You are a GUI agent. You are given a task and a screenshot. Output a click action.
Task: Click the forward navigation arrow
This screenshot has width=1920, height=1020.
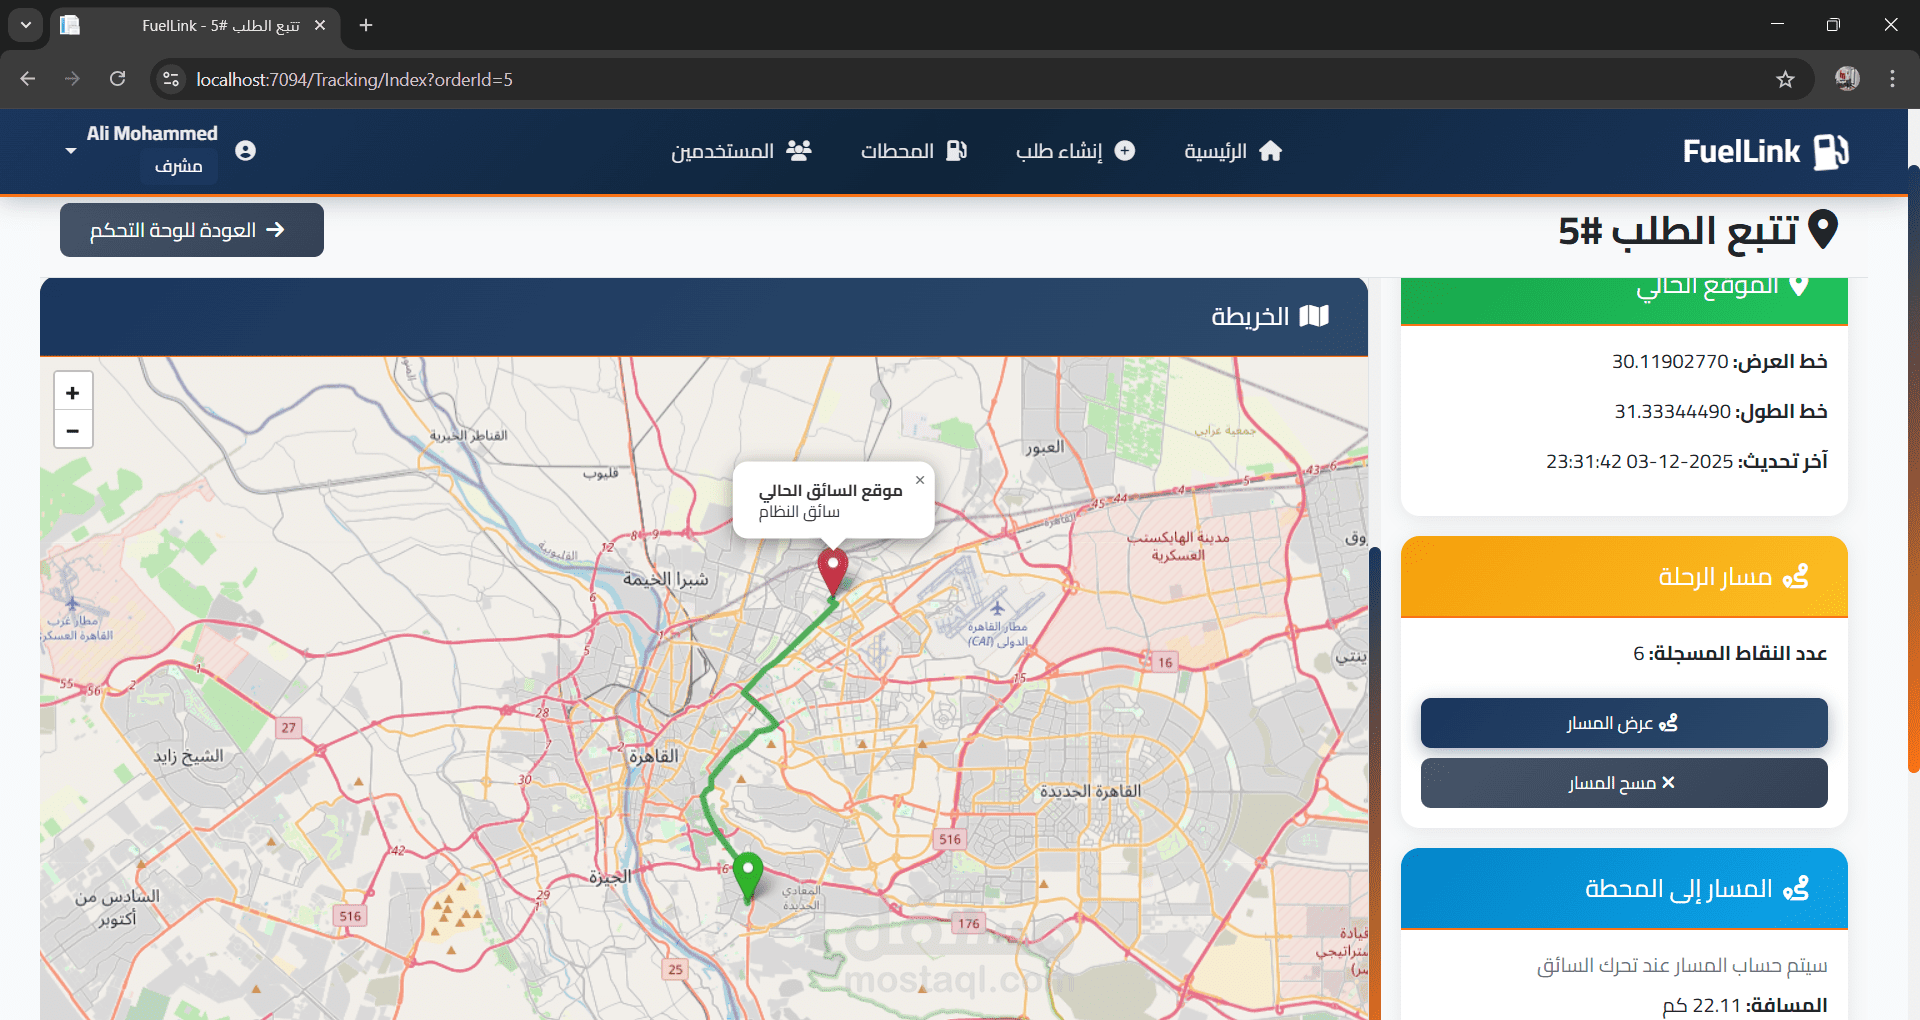click(73, 79)
